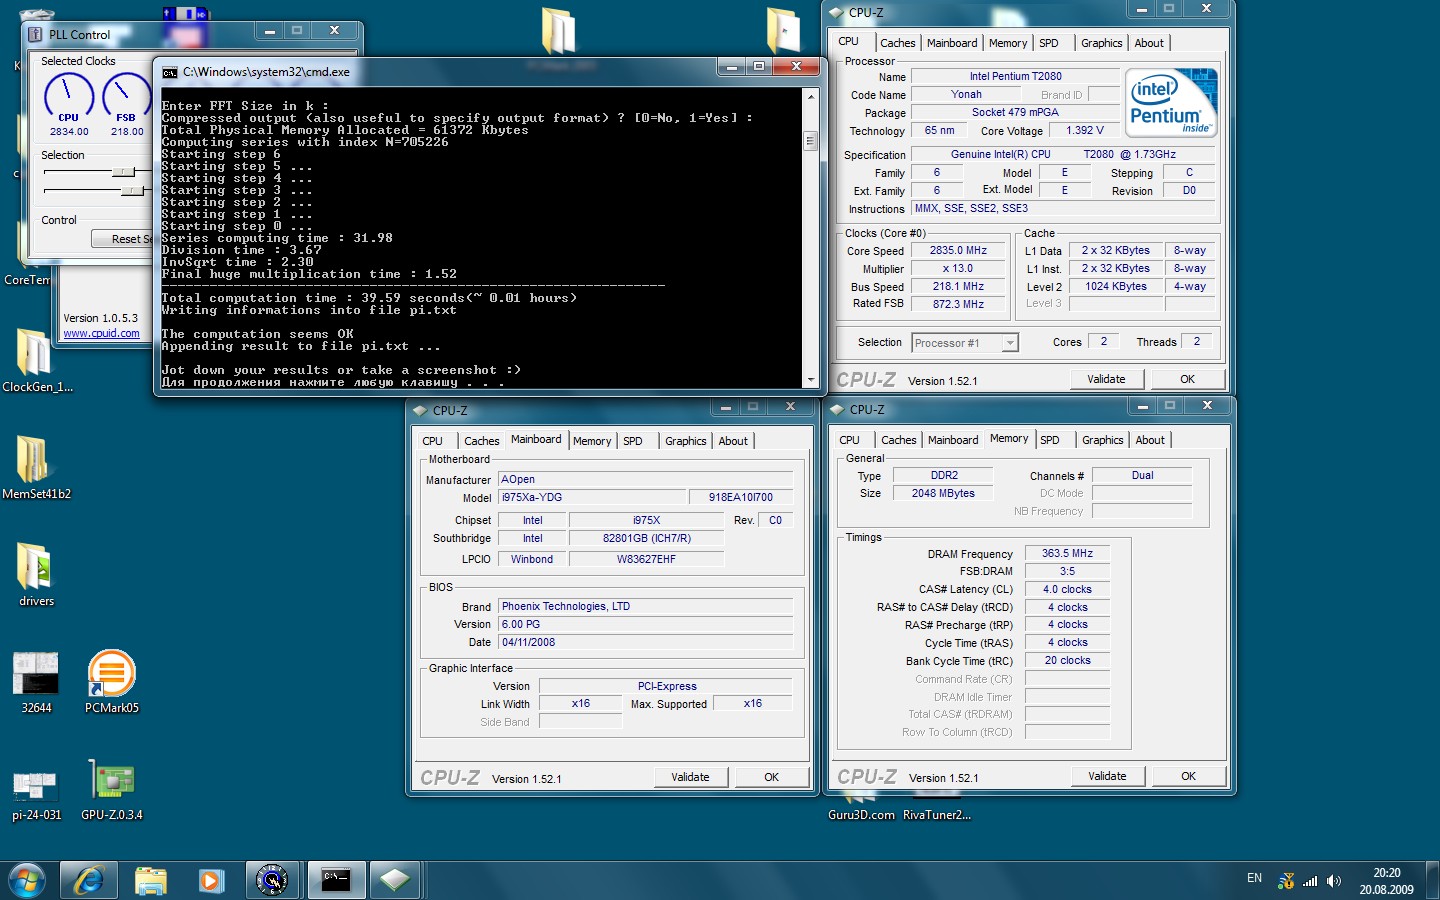Screen dimensions: 1440x900
Task: Click Validate in Memory window
Action: (1107, 776)
